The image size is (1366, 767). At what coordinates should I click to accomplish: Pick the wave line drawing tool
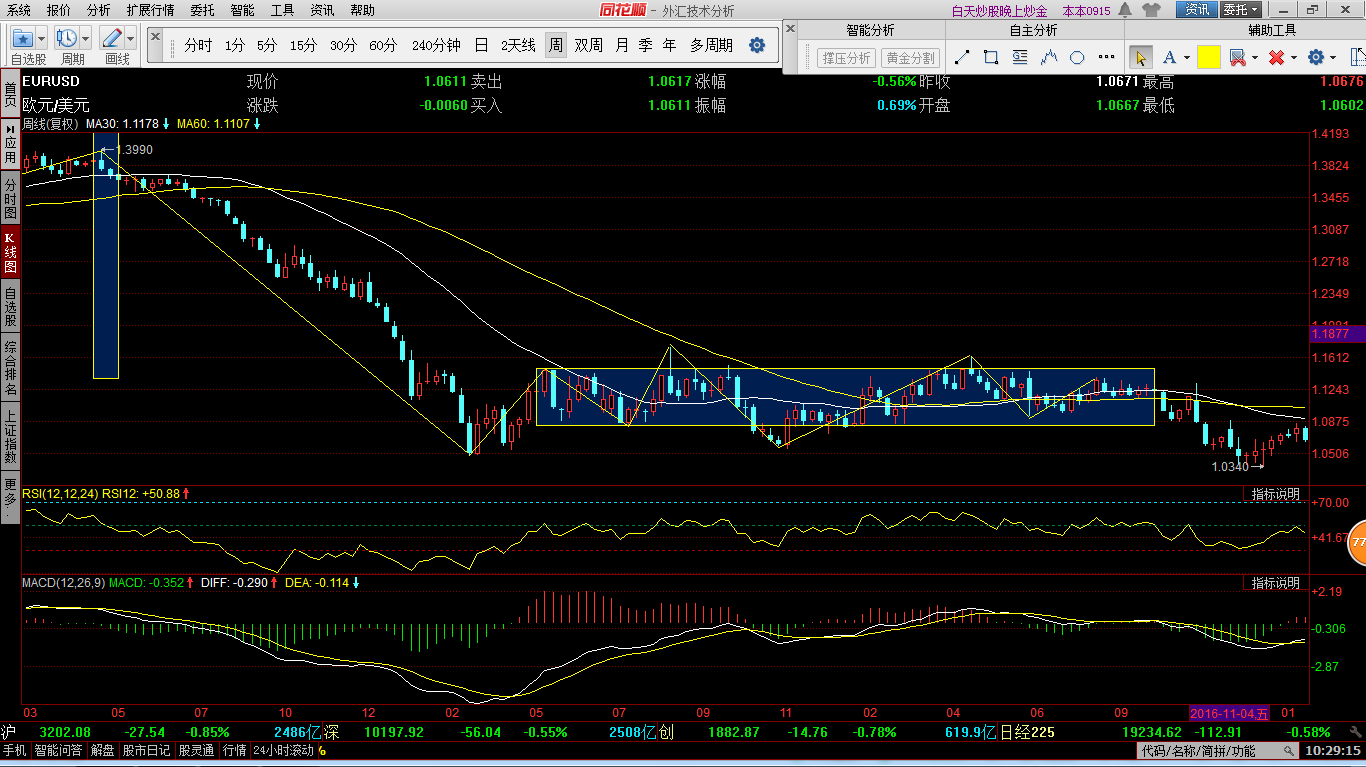[x=1049, y=58]
